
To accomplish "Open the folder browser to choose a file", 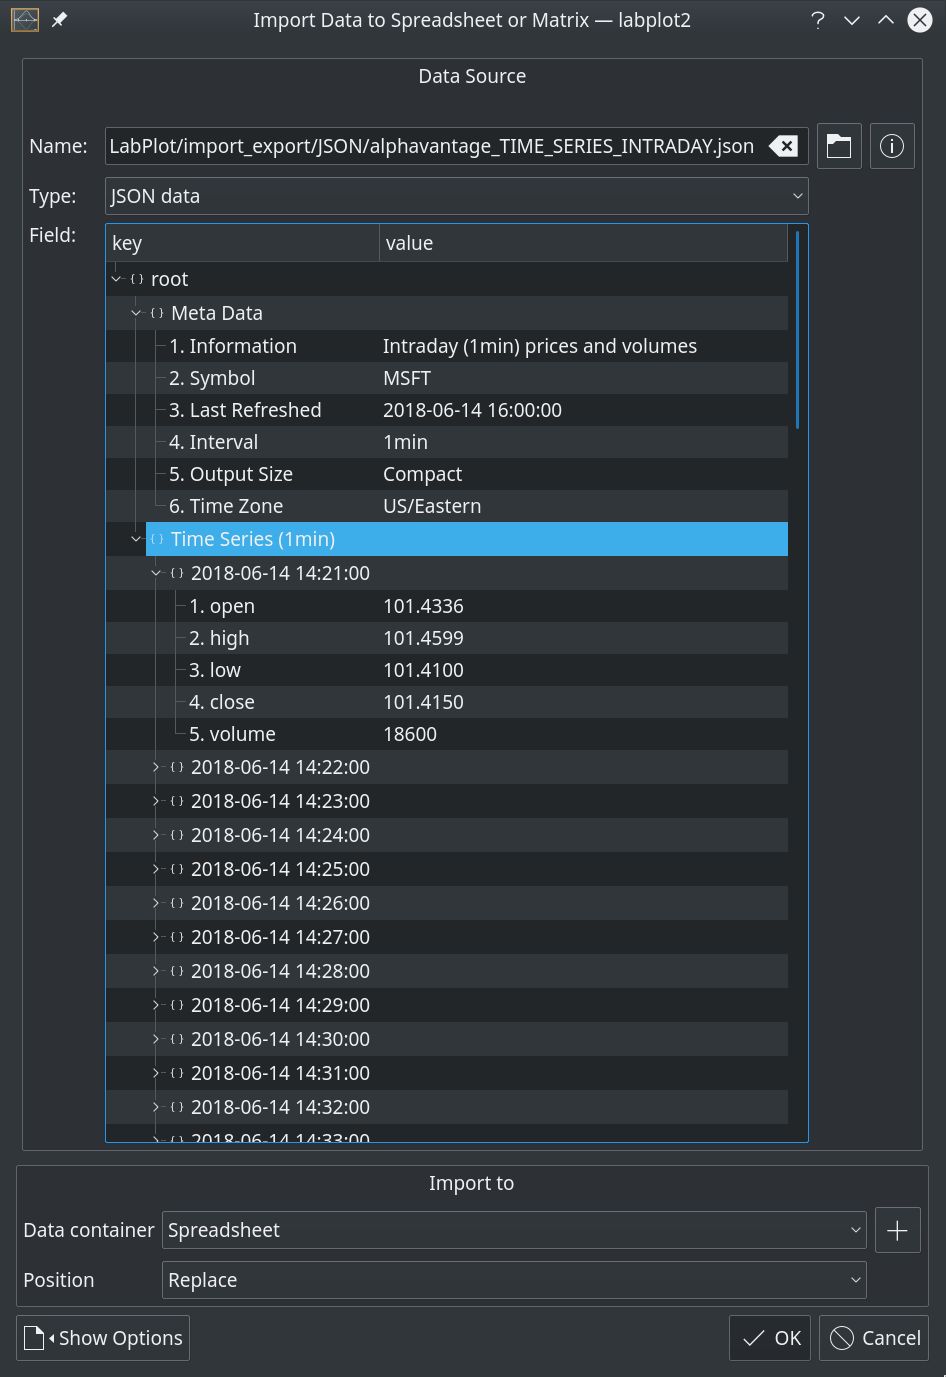I will pyautogui.click(x=838, y=145).
